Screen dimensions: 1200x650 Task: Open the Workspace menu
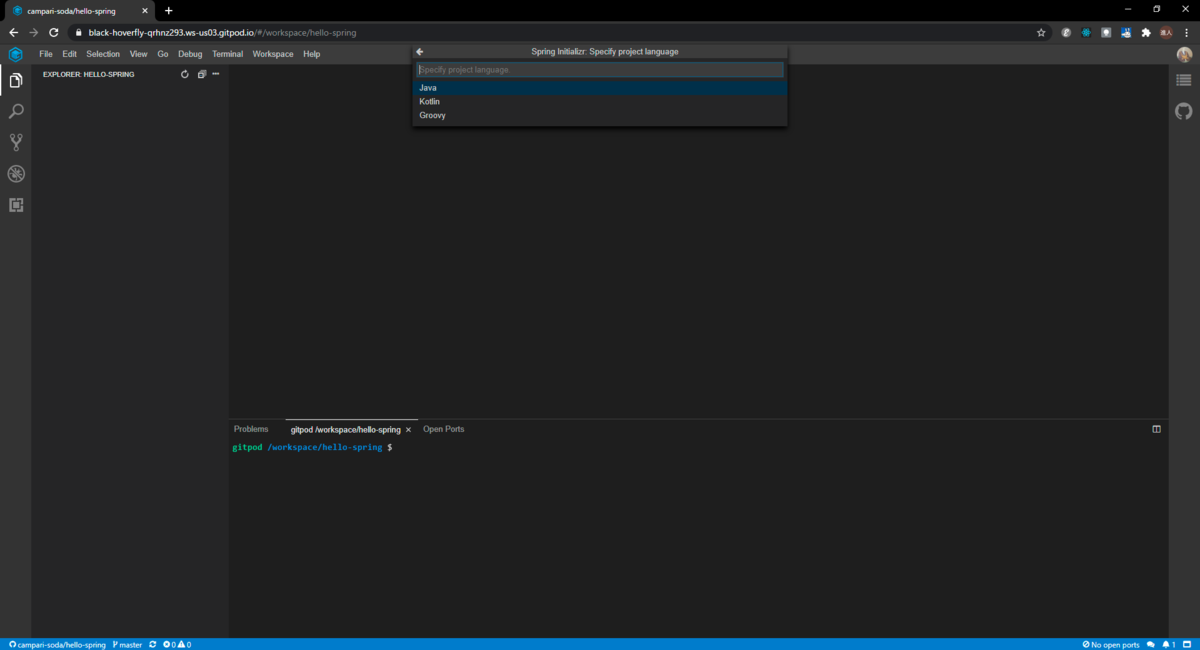(273, 54)
